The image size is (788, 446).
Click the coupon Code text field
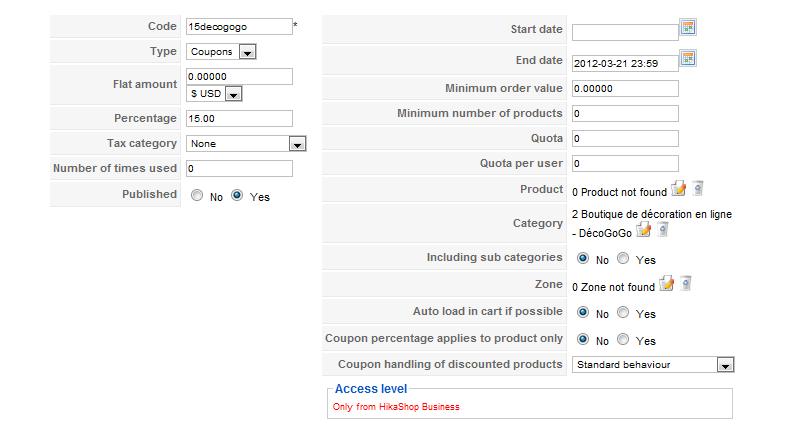[239, 27]
